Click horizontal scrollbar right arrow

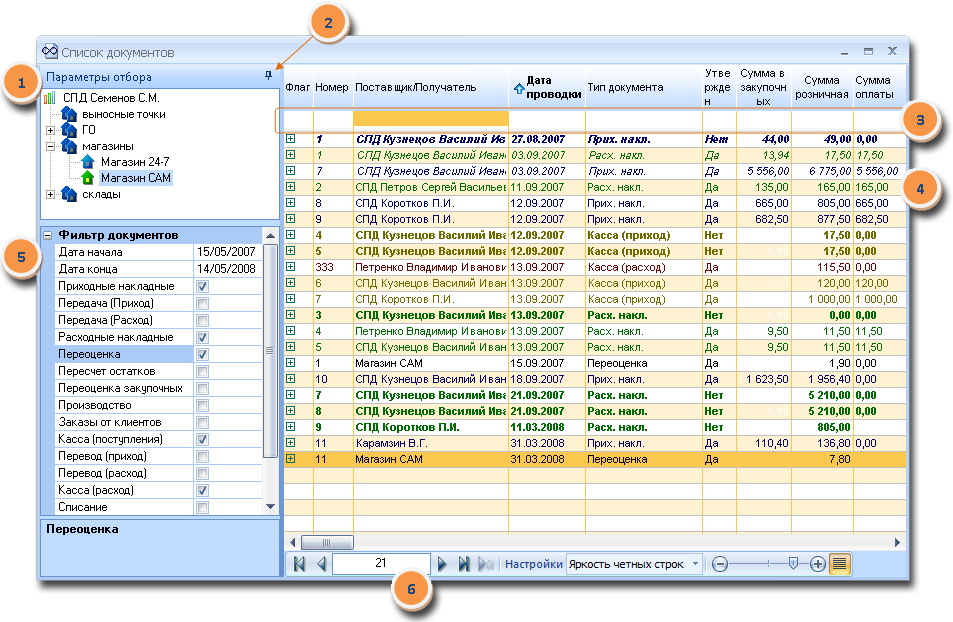tap(898, 542)
